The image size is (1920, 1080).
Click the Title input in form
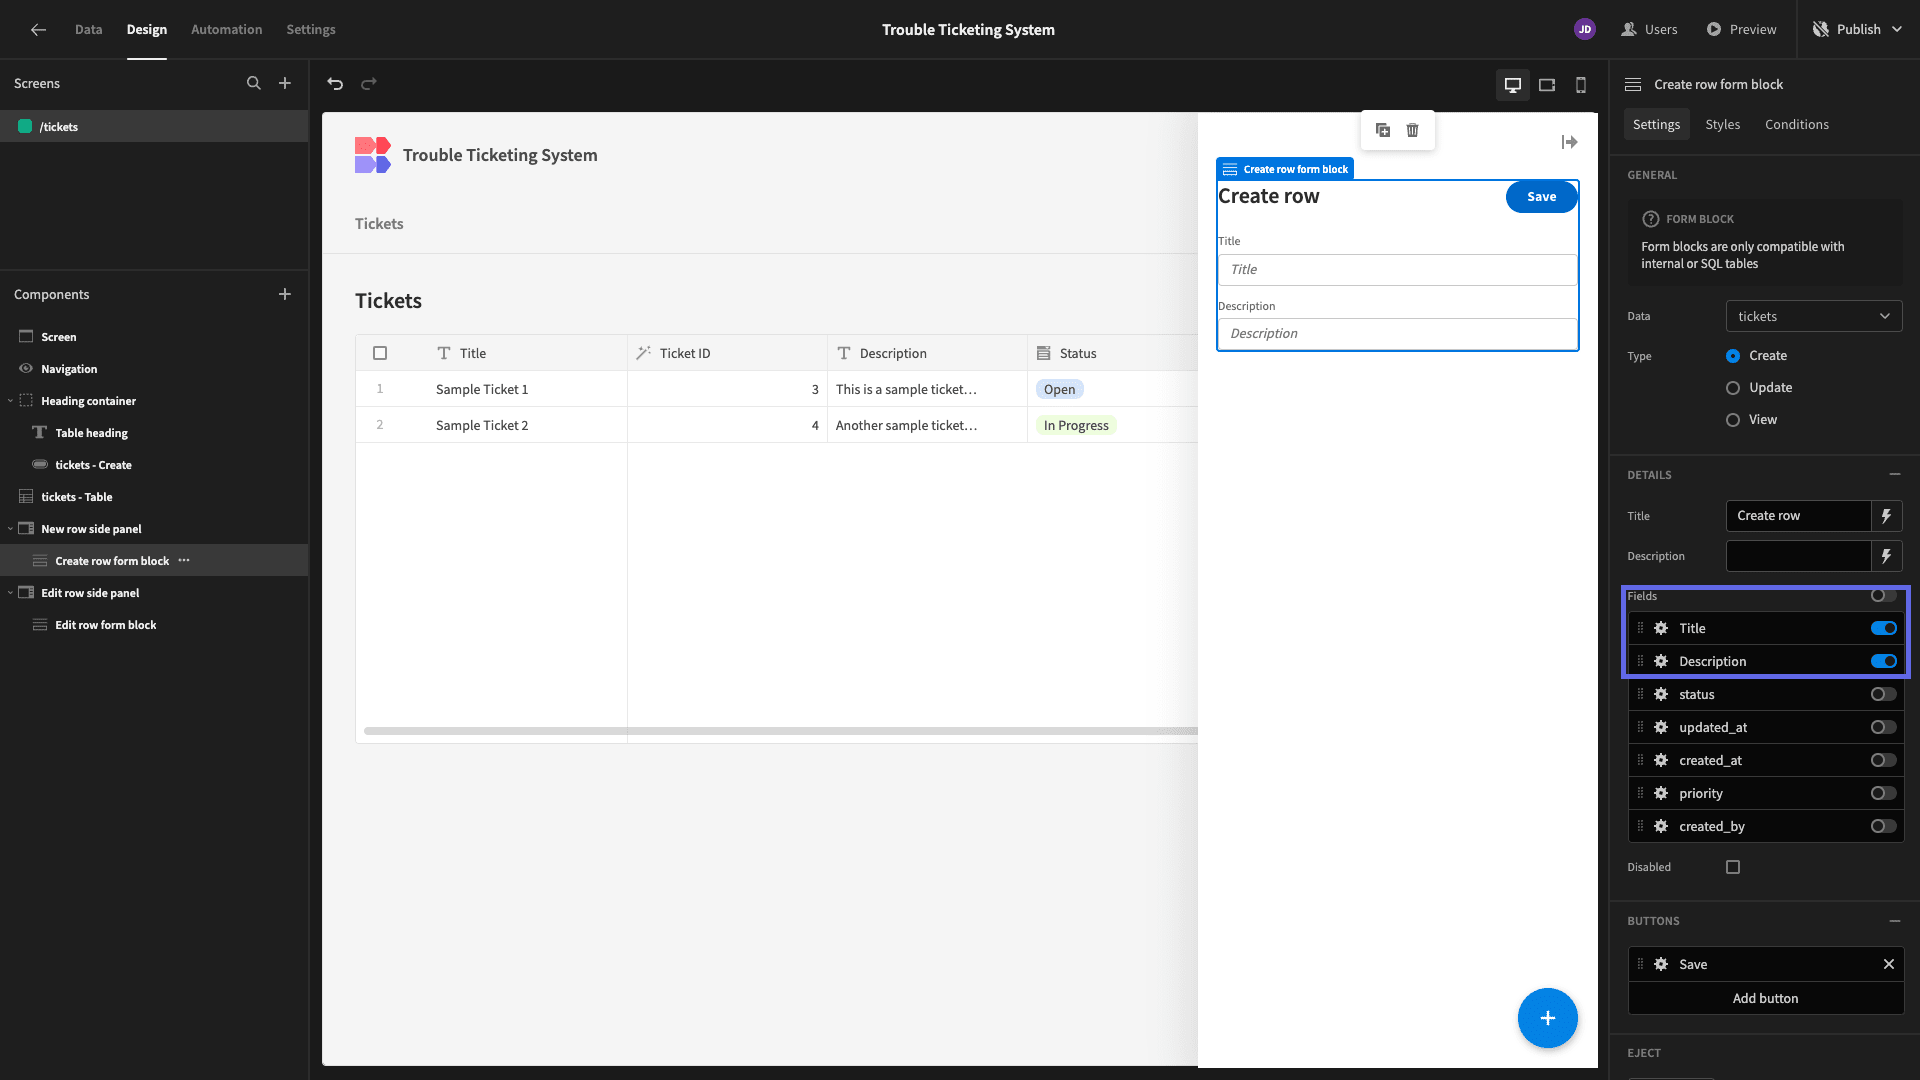(1397, 270)
